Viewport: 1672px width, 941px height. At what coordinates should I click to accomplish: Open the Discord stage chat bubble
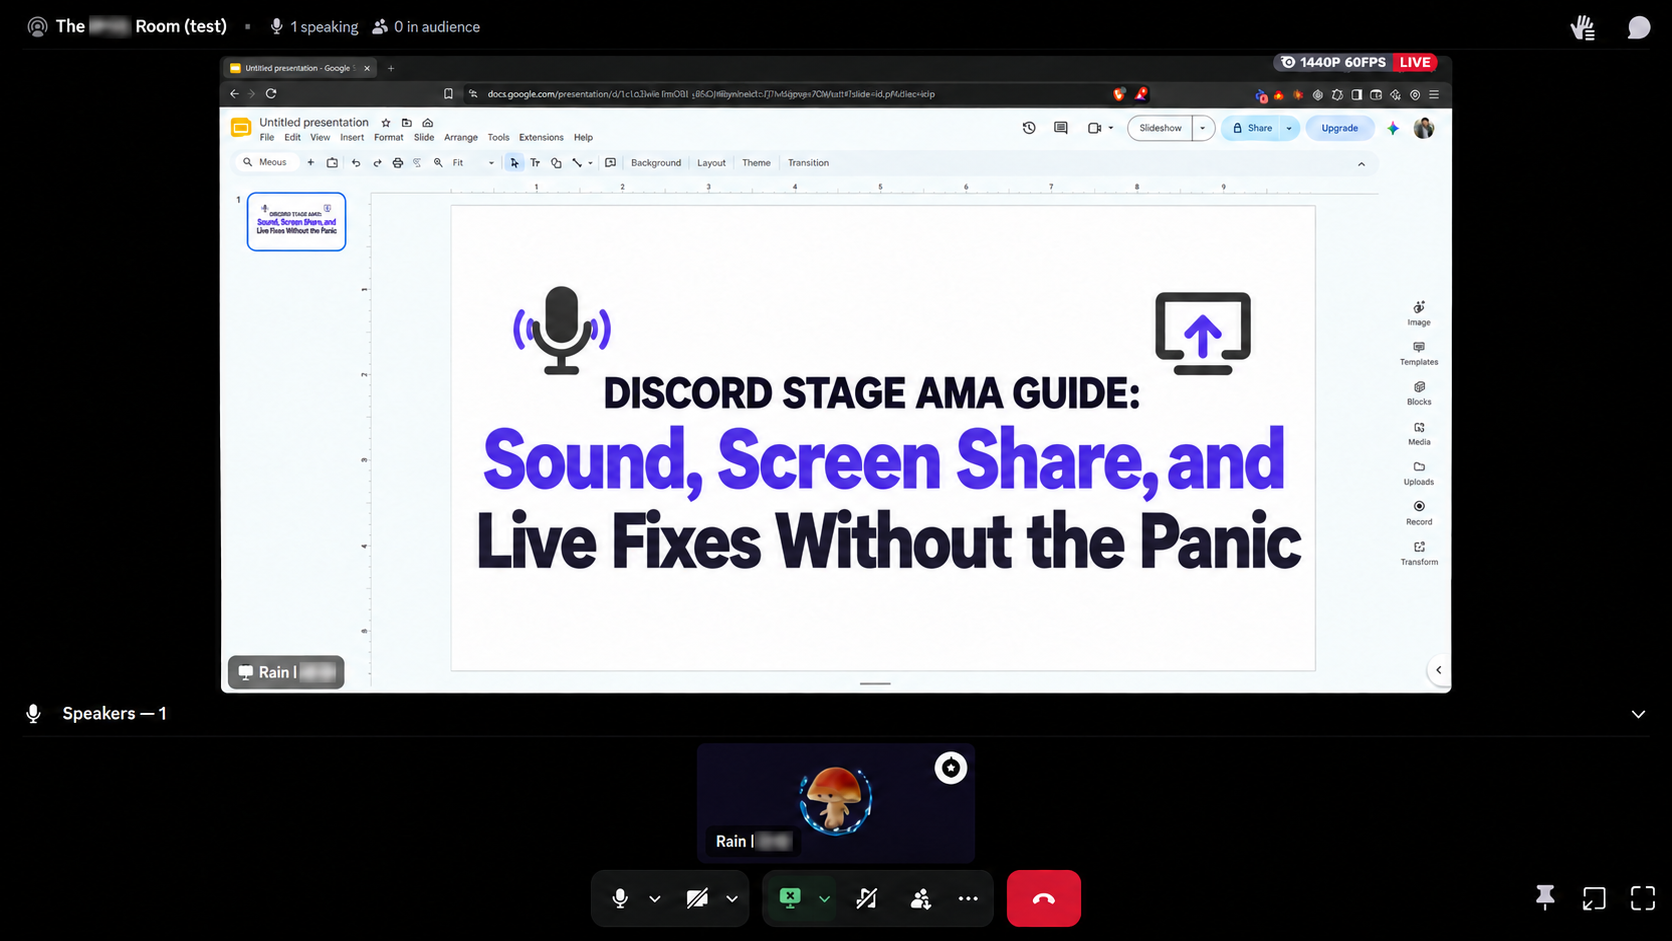coord(1638,28)
